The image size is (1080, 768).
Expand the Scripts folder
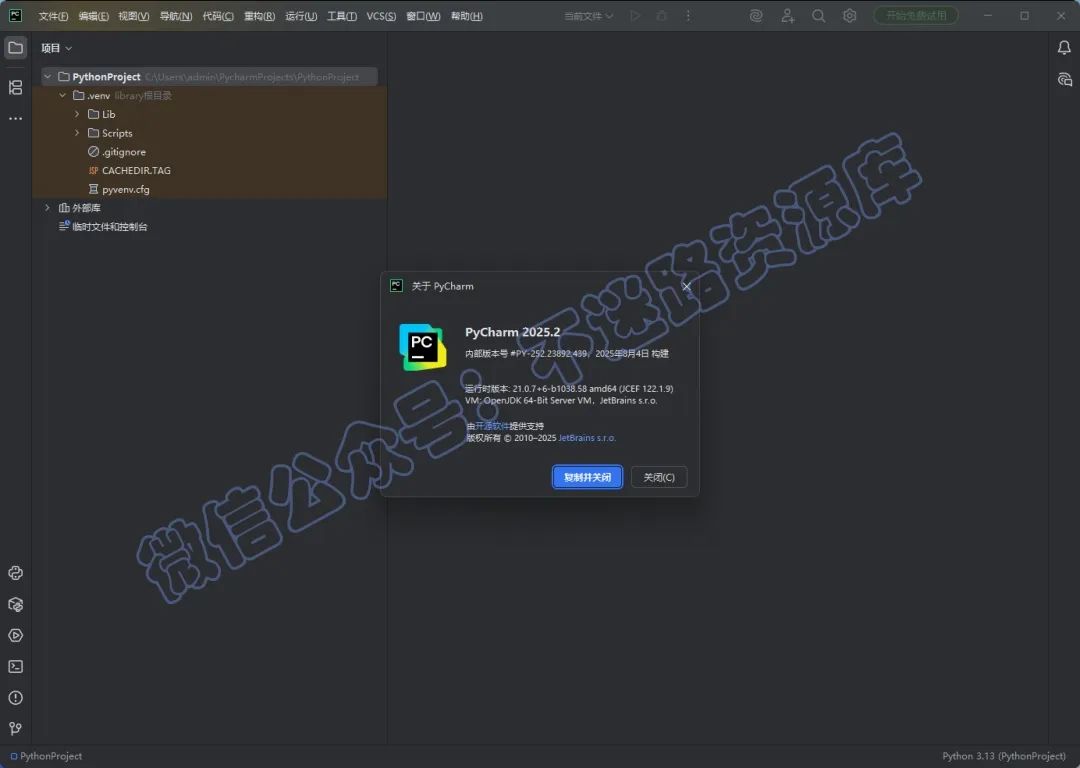click(77, 132)
